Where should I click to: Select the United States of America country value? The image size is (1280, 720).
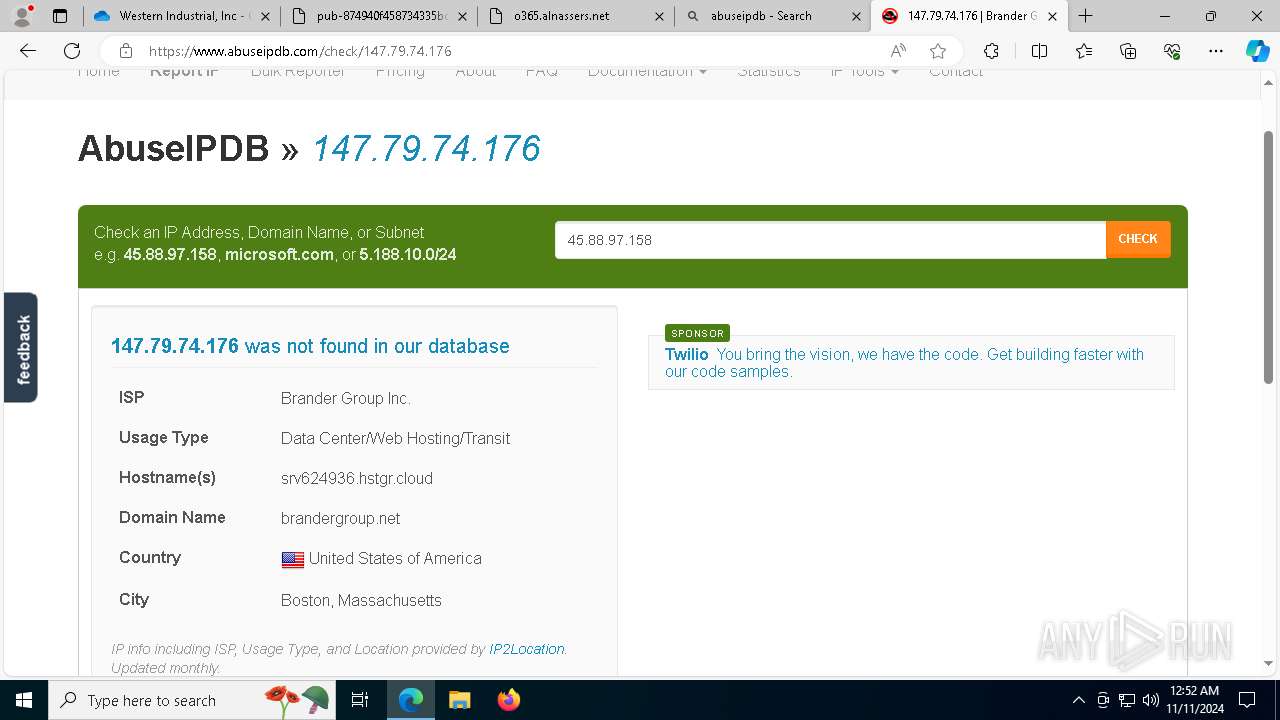click(x=395, y=558)
